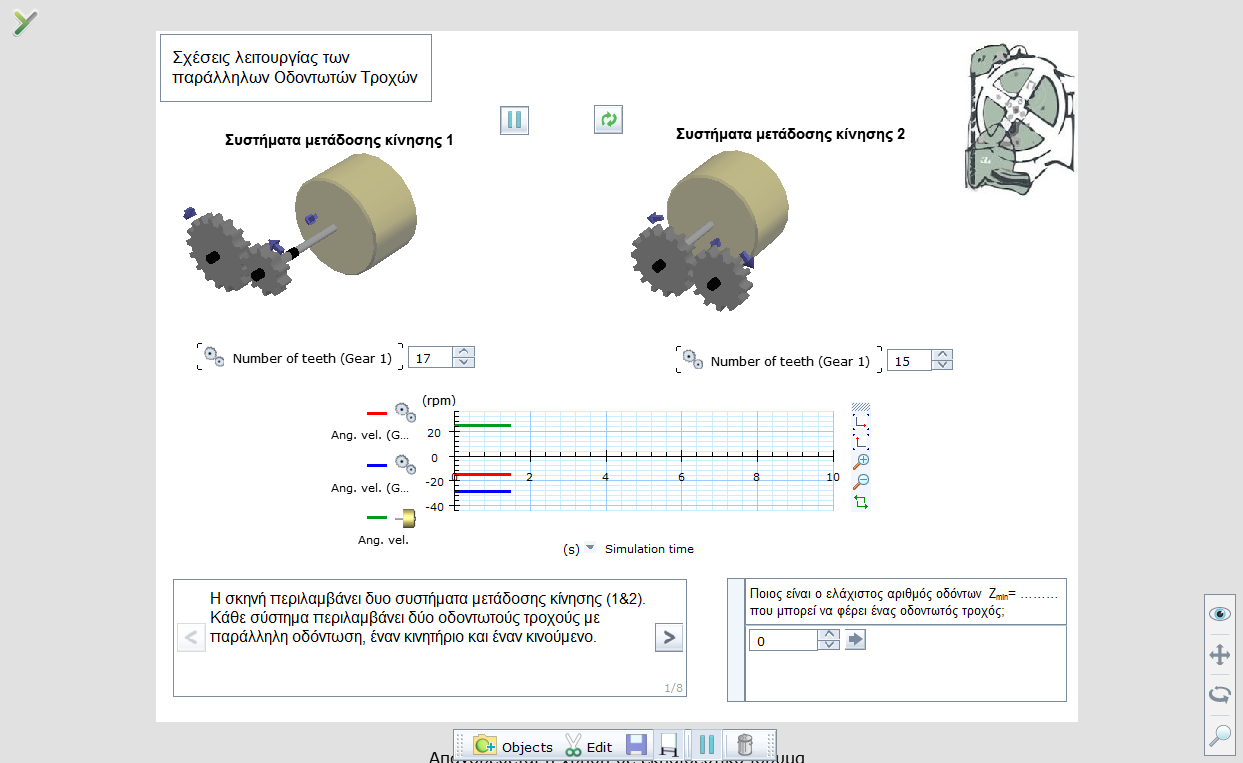The width and height of the screenshot is (1243, 763).
Task: Click the blue line color swatch in legend
Action: click(377, 465)
